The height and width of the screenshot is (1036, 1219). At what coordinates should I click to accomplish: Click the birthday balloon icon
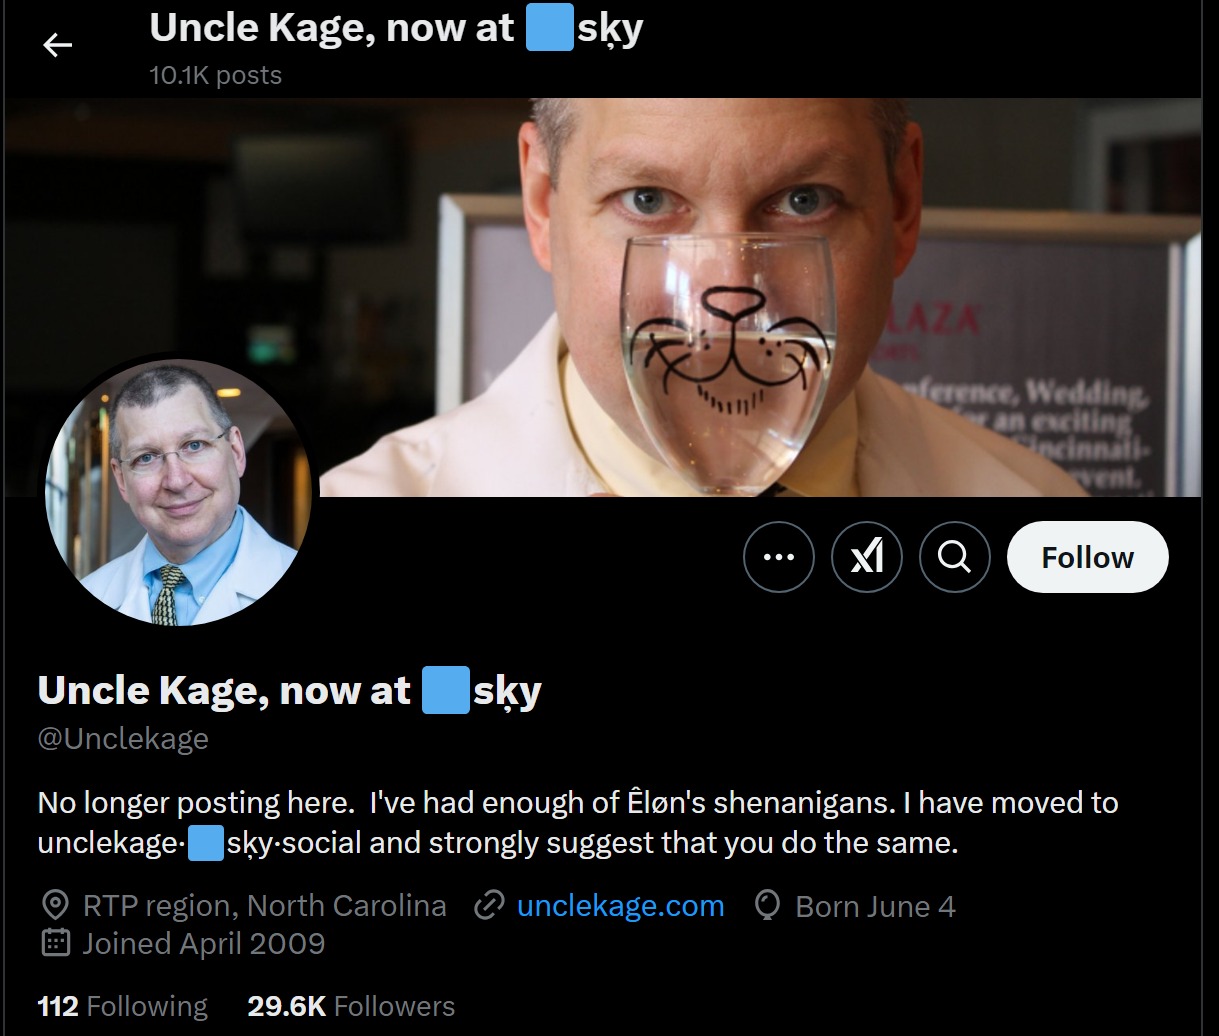pos(767,906)
